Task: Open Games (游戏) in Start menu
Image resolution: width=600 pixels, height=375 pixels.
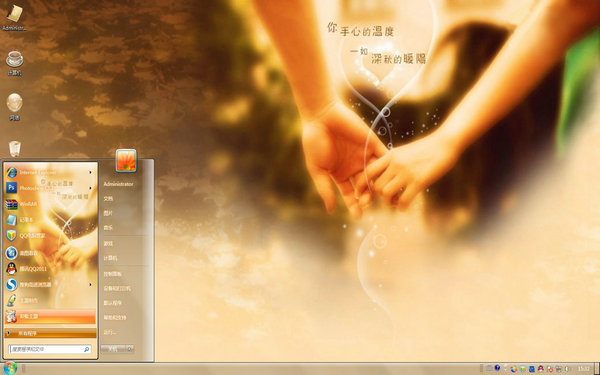Action: click(108, 243)
